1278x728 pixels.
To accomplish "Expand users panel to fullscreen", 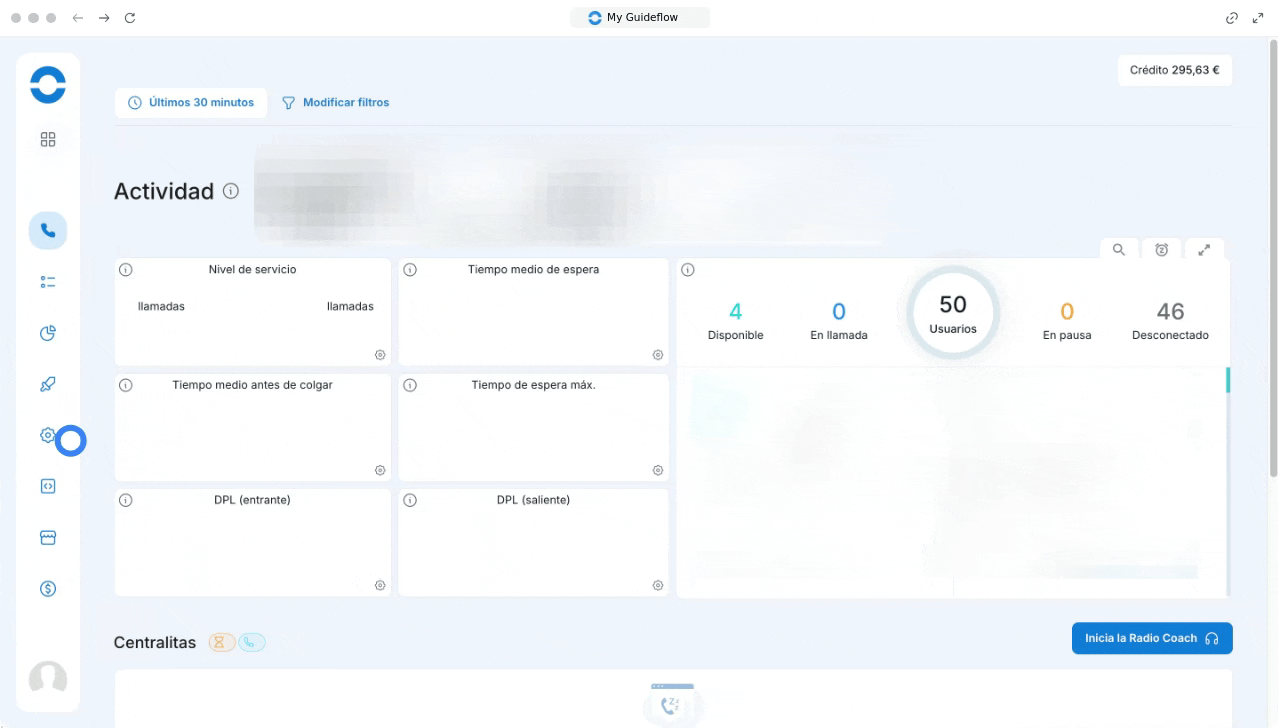I will (1204, 250).
